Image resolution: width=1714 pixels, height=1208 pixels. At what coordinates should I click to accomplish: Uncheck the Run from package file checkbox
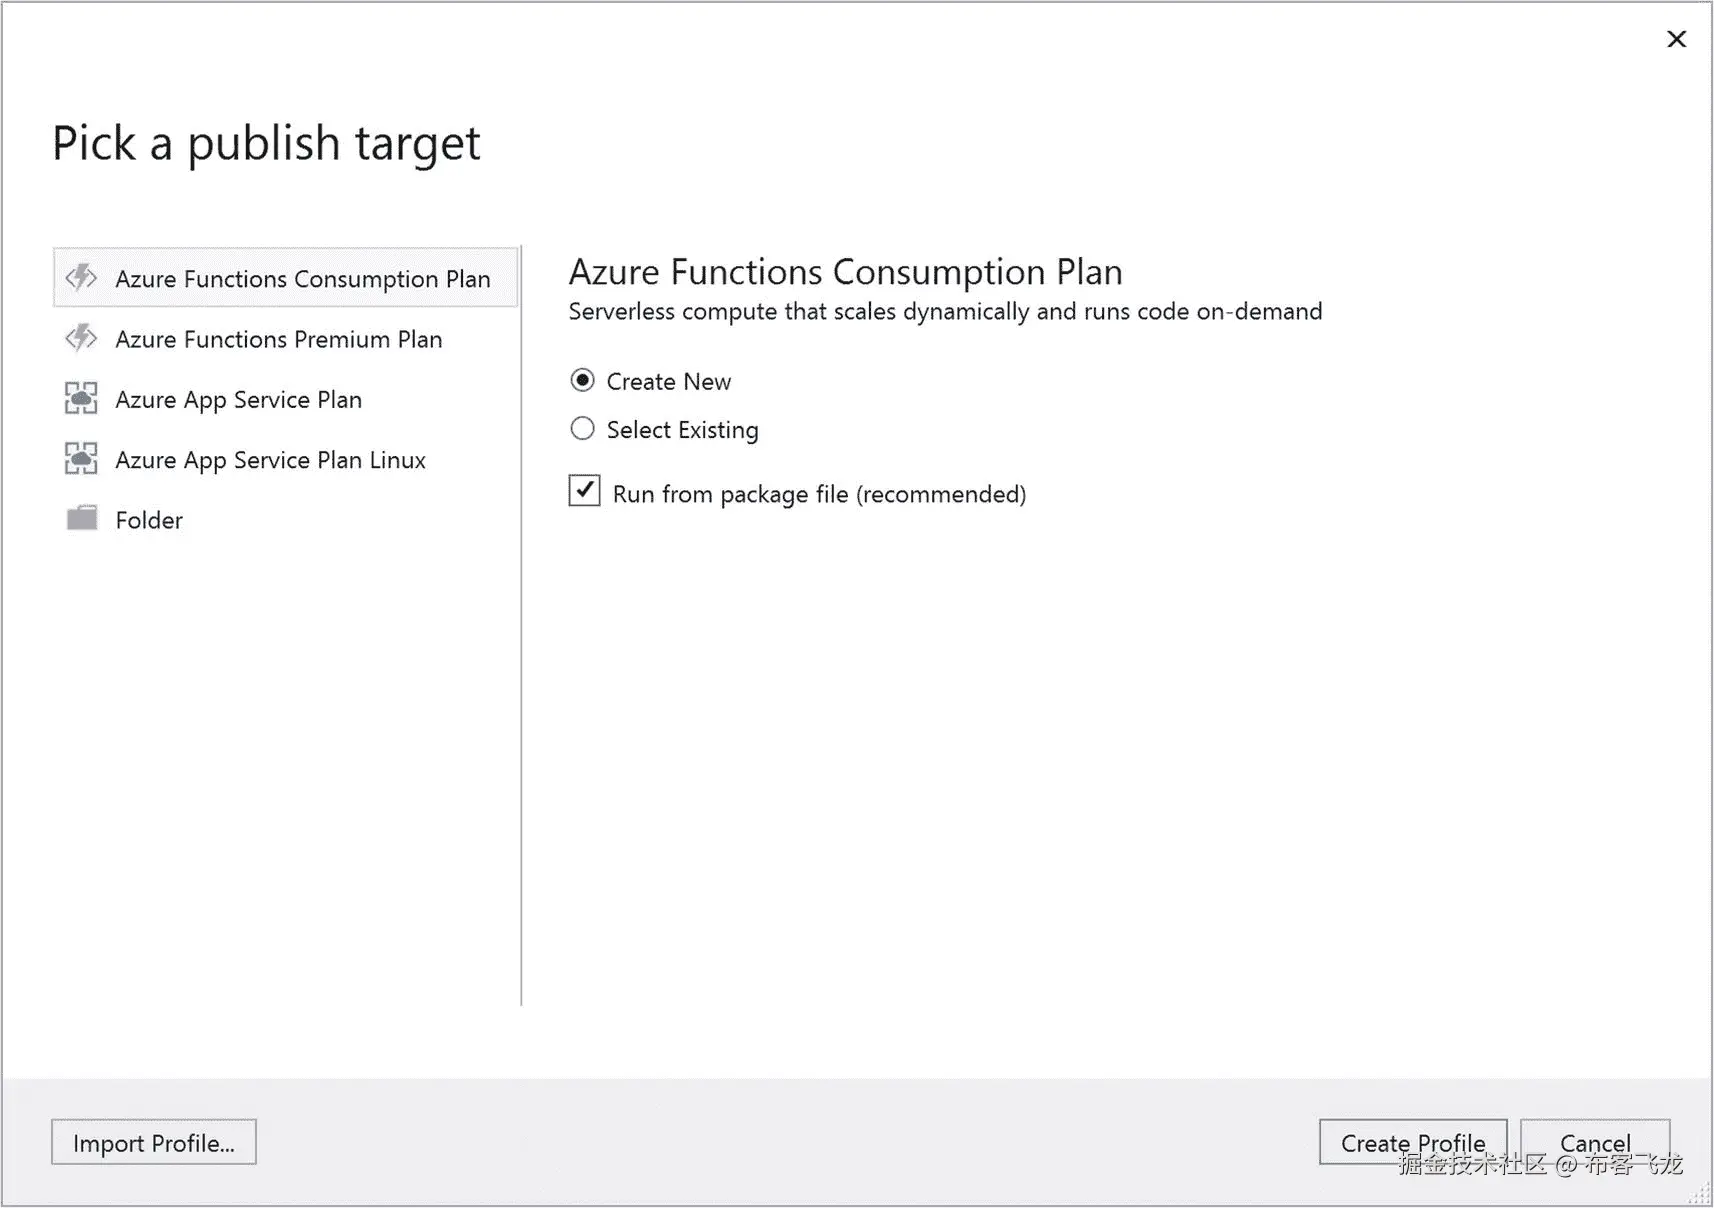tap(585, 491)
